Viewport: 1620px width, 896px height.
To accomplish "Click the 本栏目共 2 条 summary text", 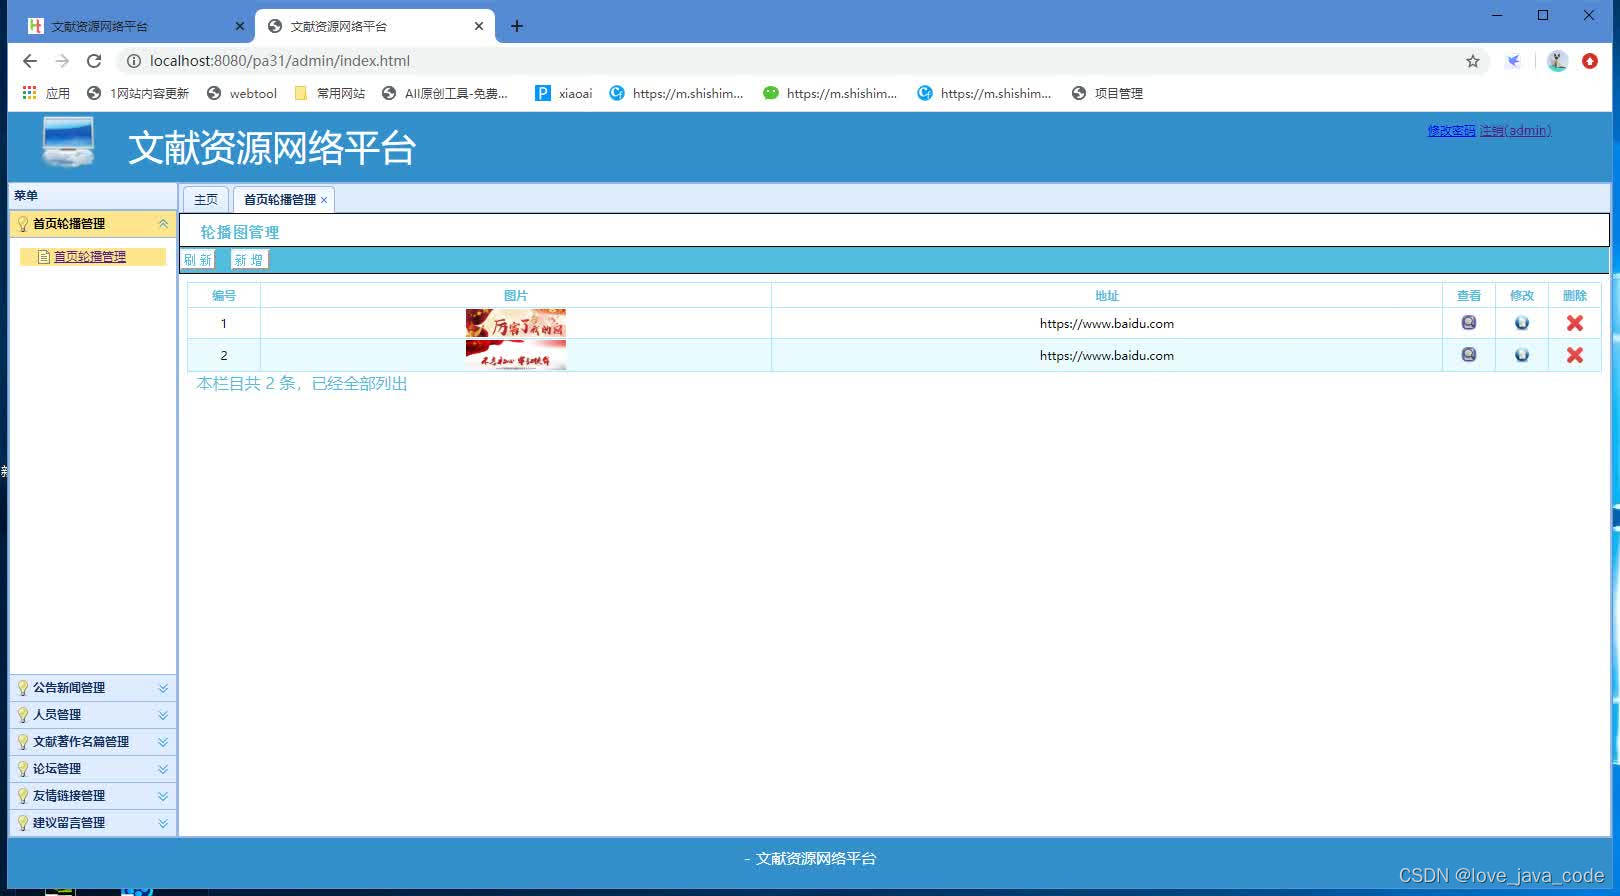I will pyautogui.click(x=302, y=384).
